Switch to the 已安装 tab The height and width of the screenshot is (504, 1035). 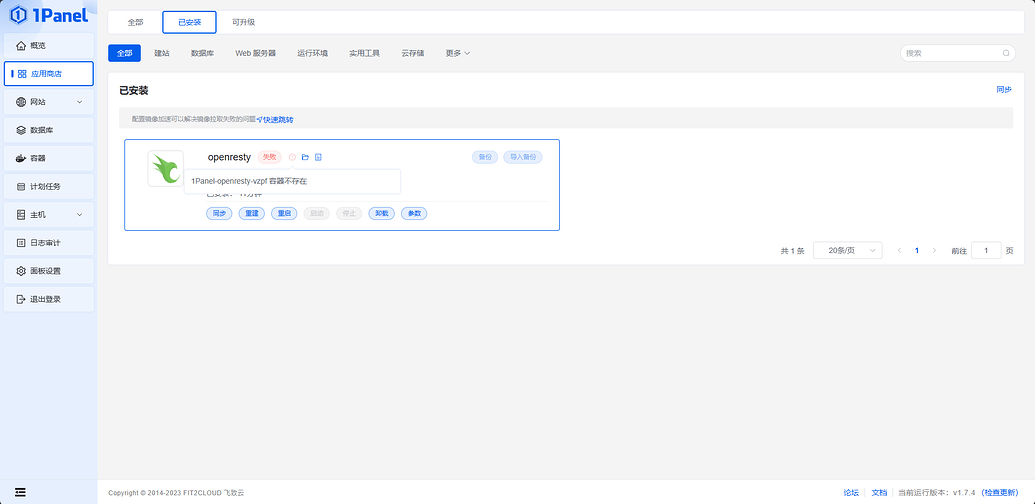click(x=189, y=22)
